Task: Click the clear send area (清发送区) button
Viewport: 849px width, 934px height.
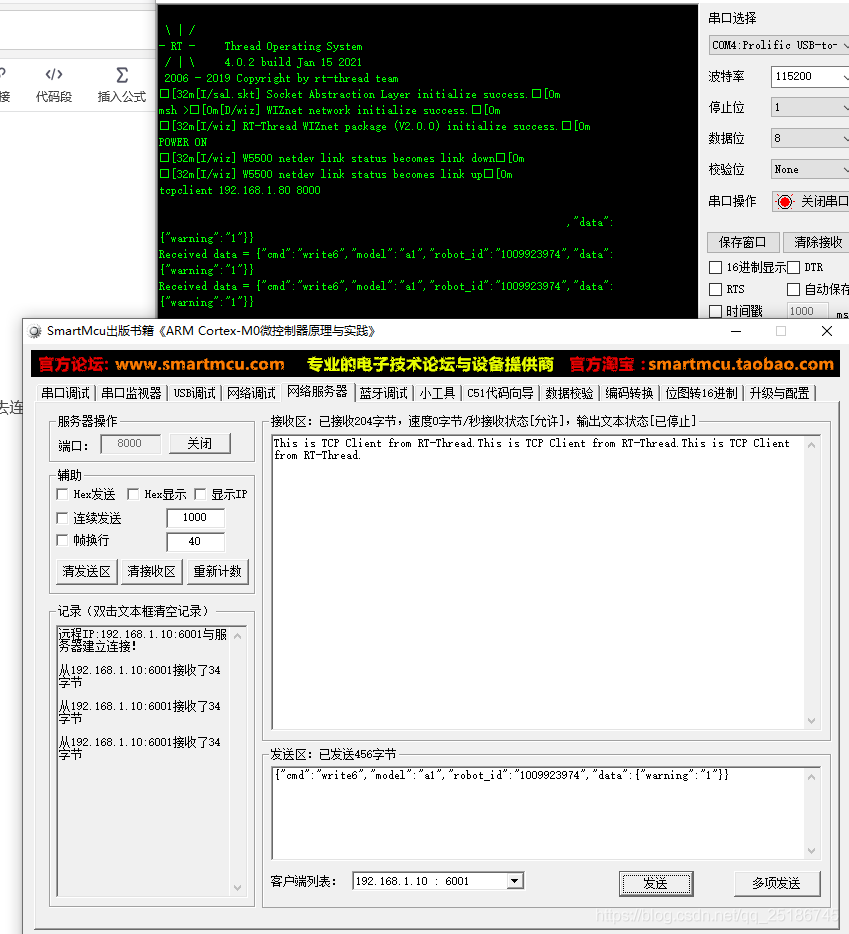Action: point(86,572)
